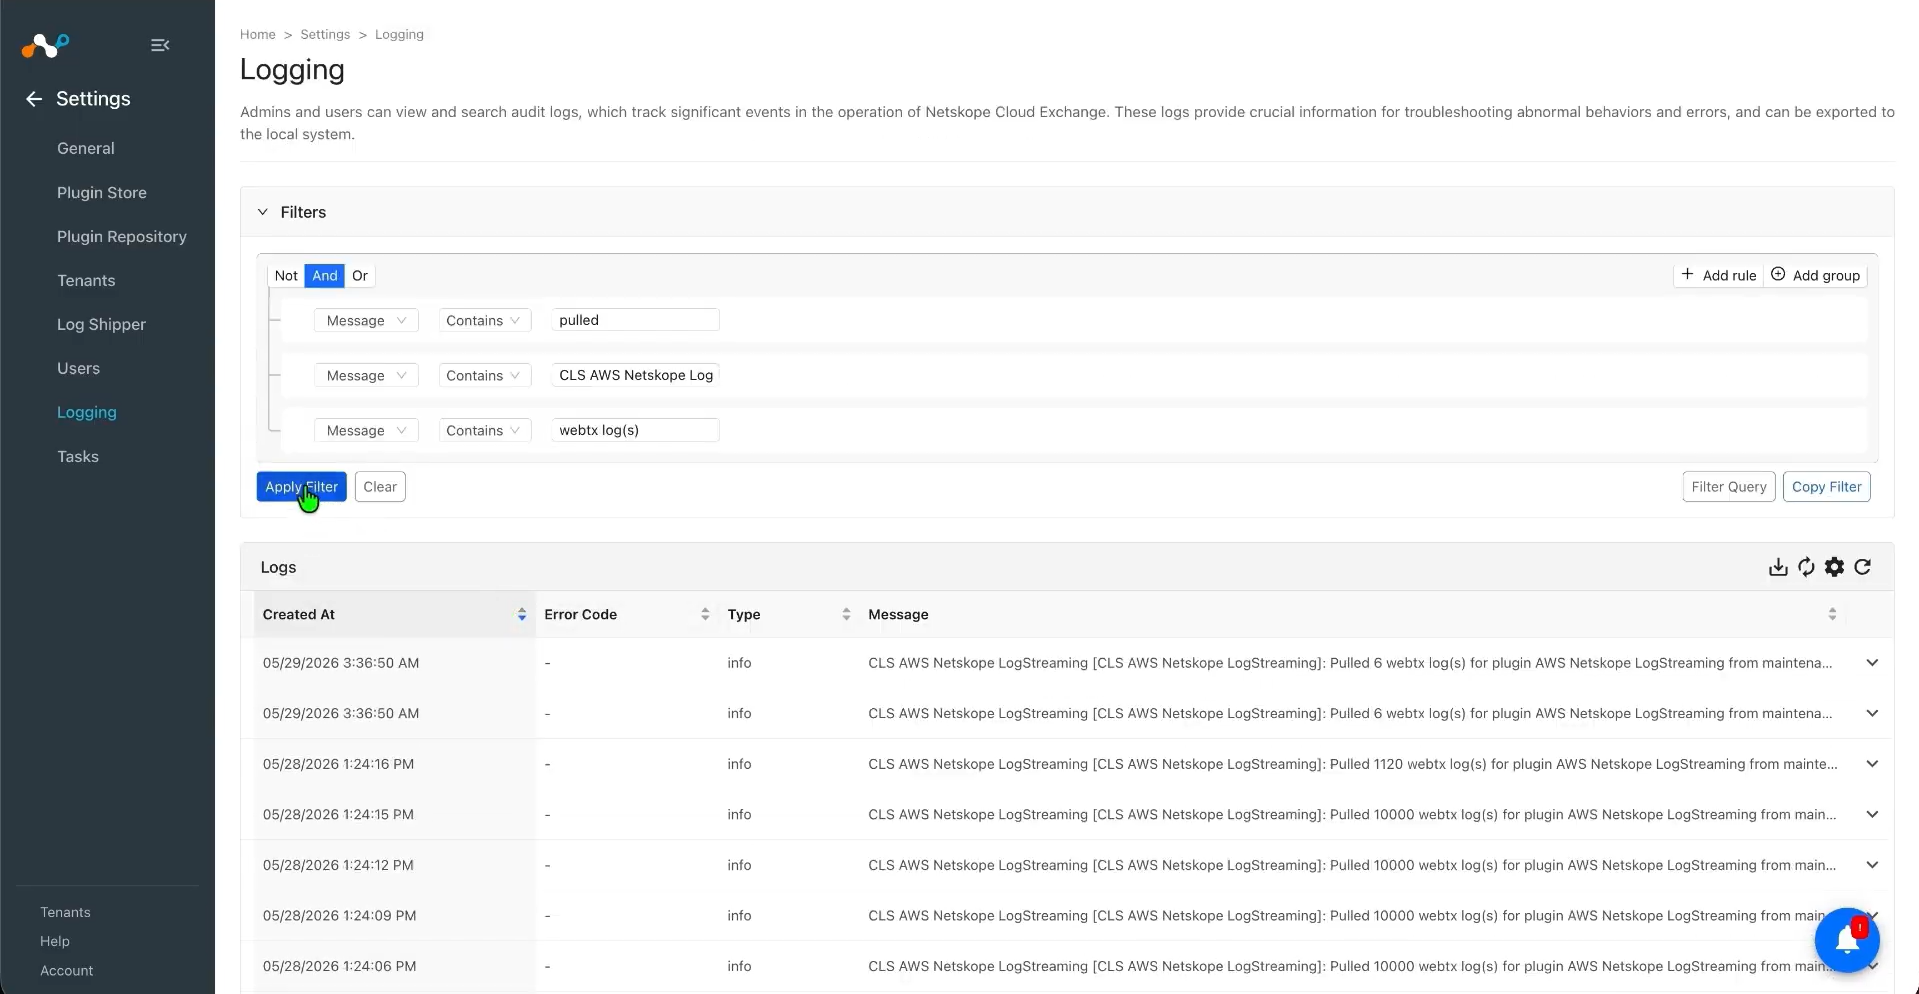The image size is (1919, 994).
Task: Select Logging in the sidebar
Action: click(x=87, y=413)
